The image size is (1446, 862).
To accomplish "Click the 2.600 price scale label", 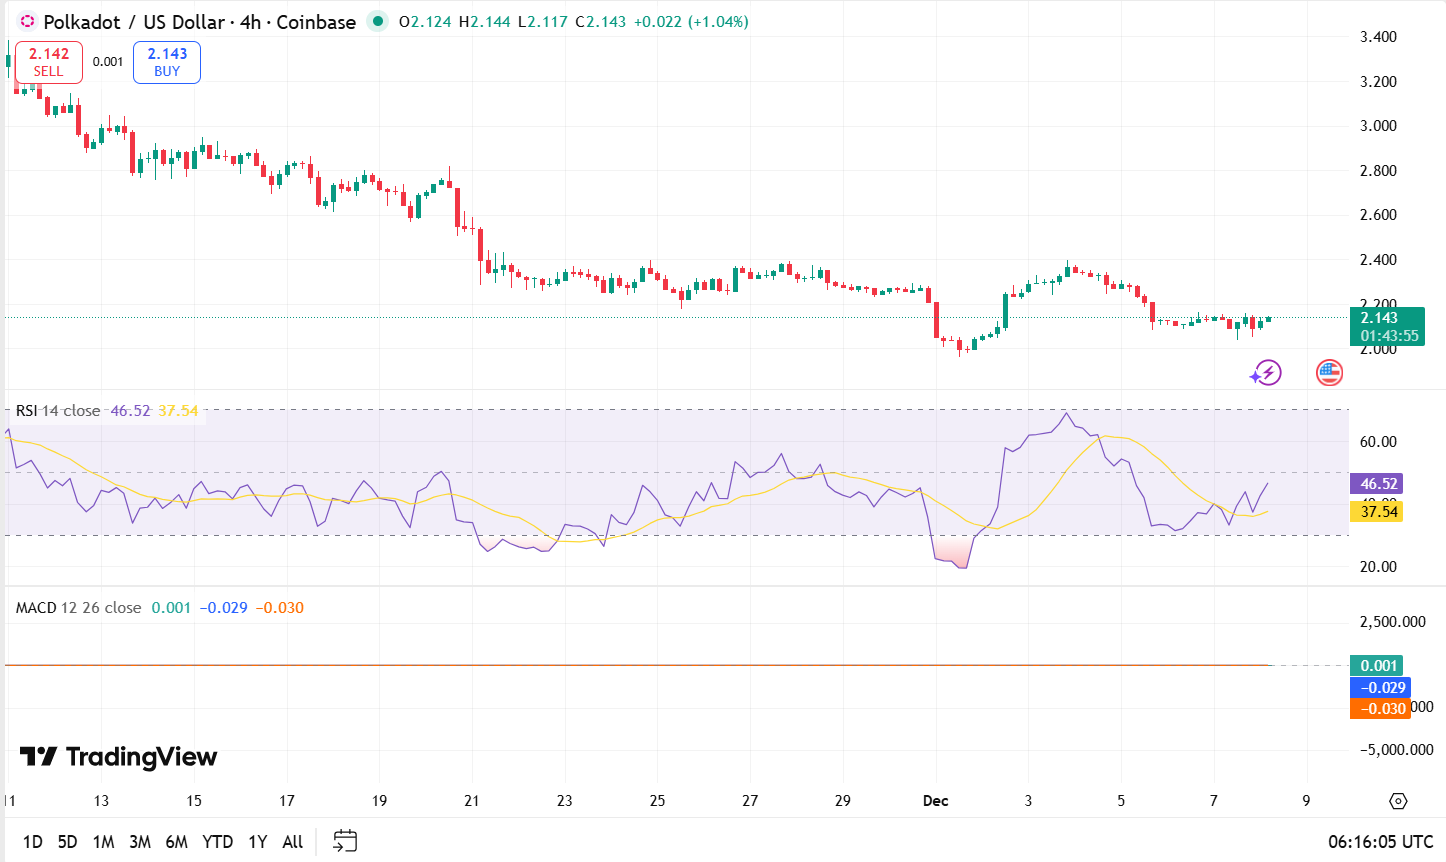I will coord(1378,215).
